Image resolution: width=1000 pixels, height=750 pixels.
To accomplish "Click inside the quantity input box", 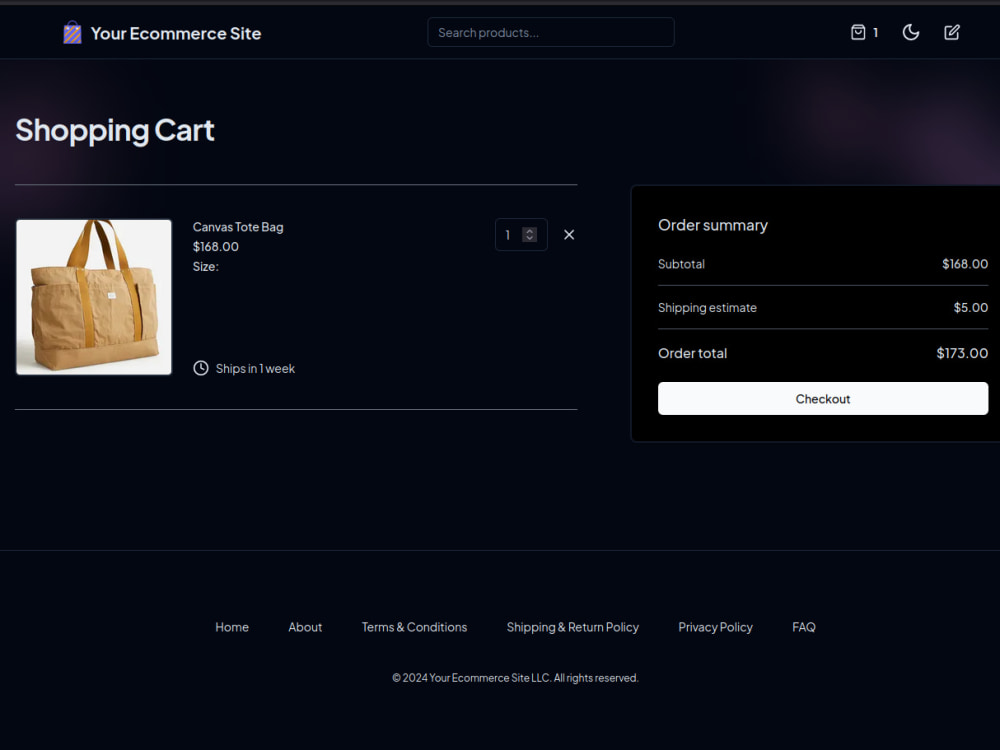I will tap(512, 234).
